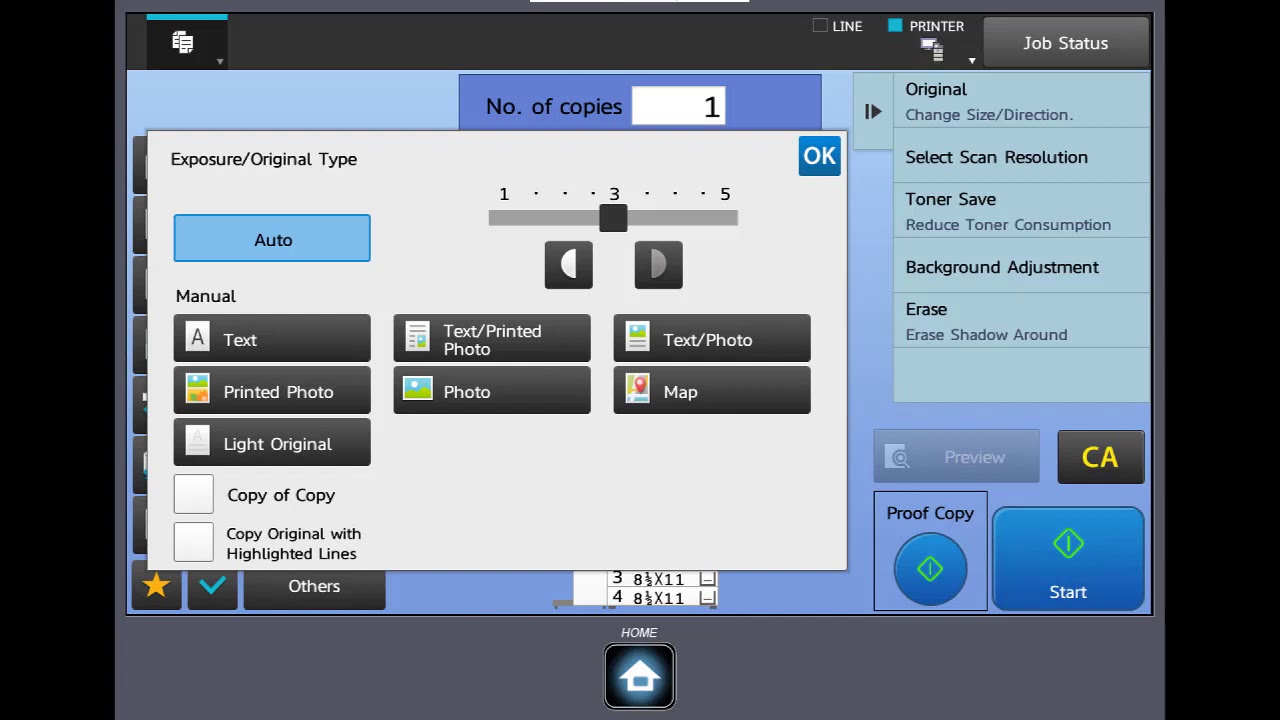The width and height of the screenshot is (1280, 720).
Task: Click the printer status icon
Action: pos(931,48)
